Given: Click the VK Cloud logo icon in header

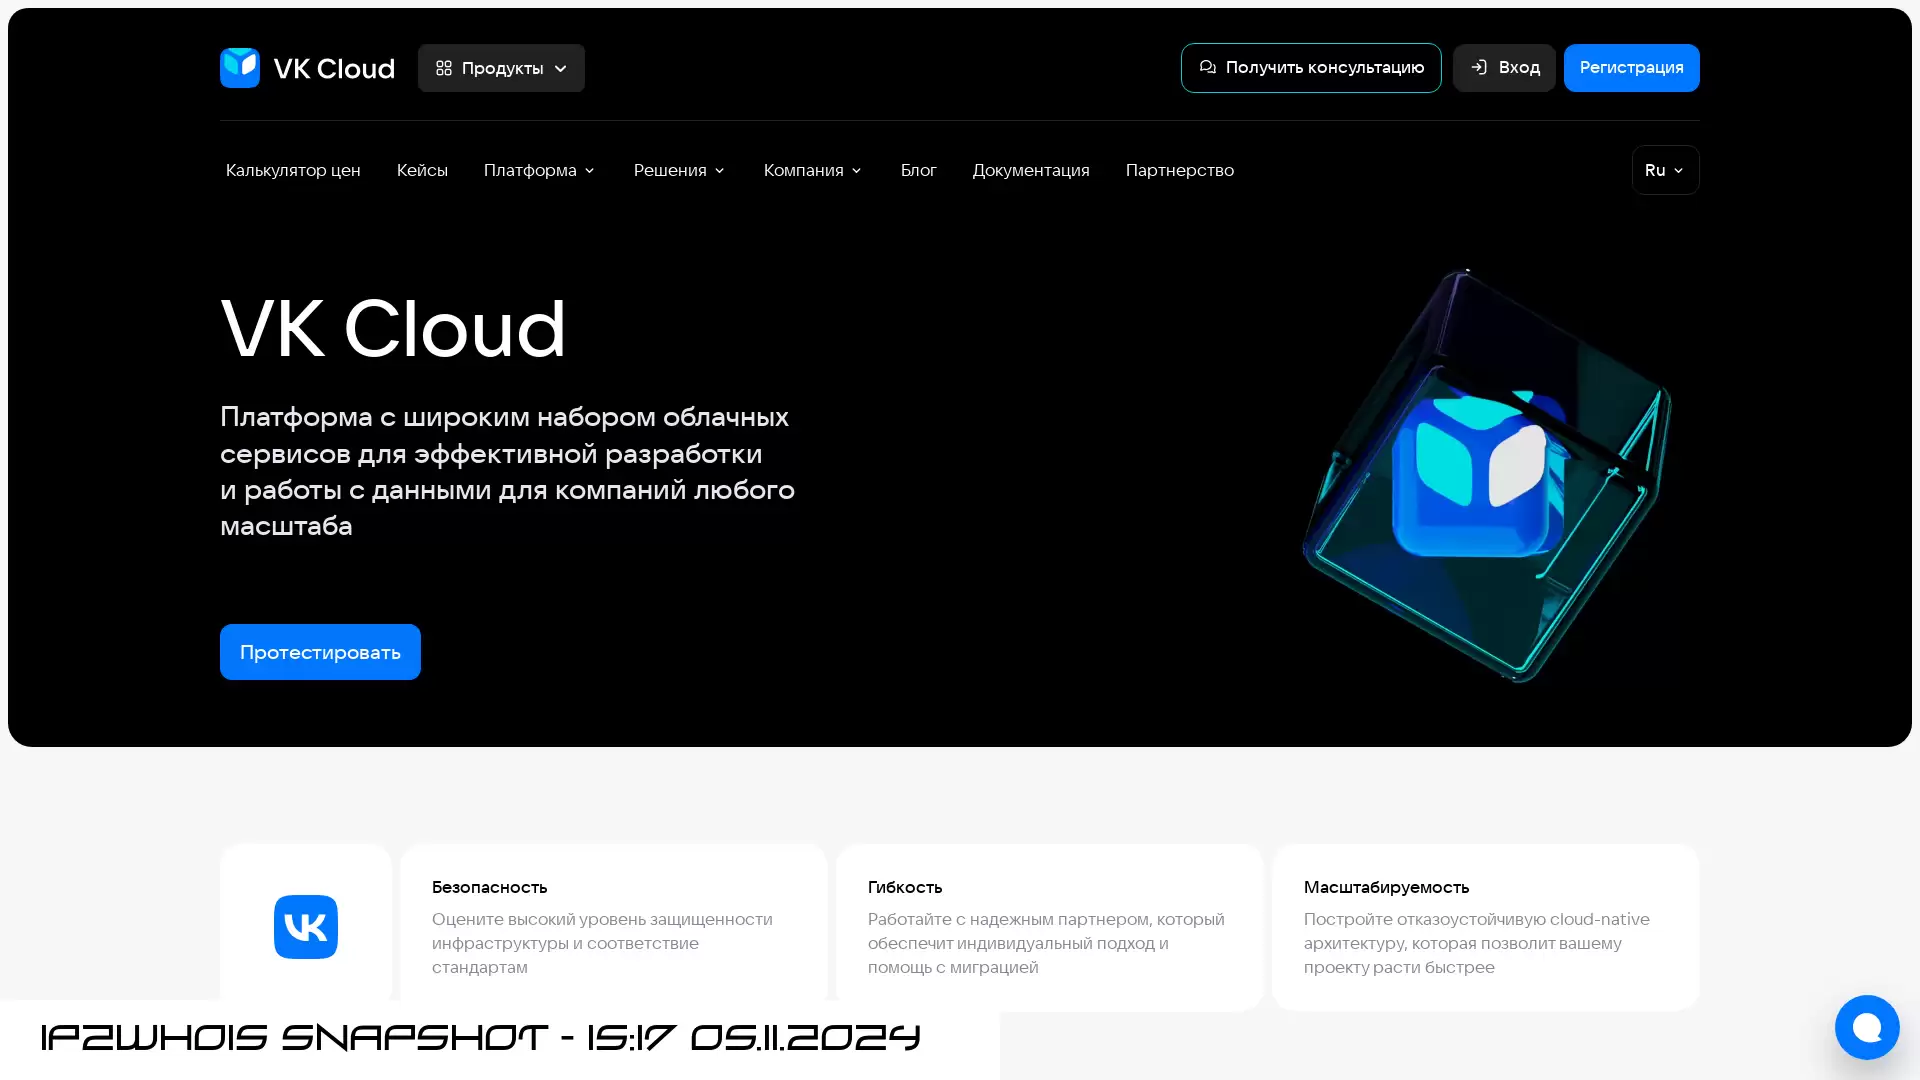Looking at the screenshot, I should click(x=240, y=68).
